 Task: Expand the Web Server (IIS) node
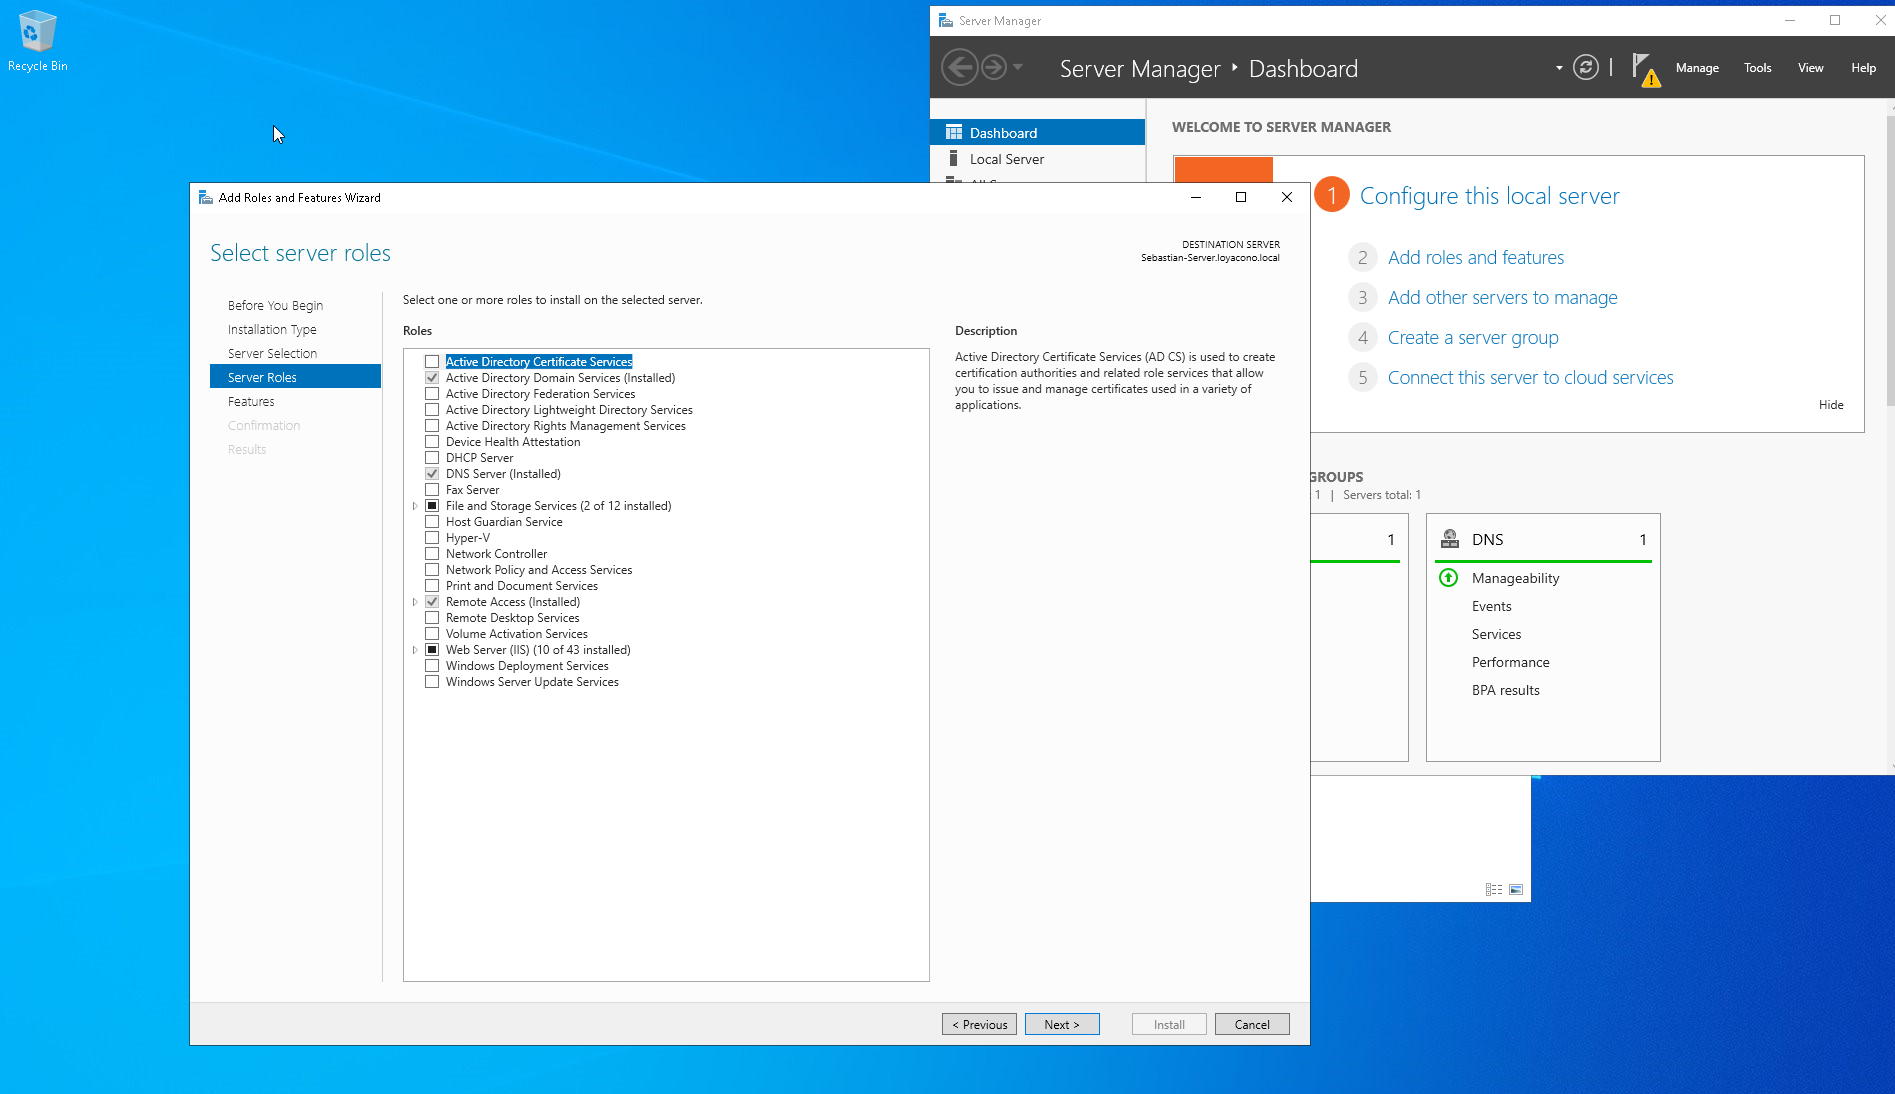point(415,650)
